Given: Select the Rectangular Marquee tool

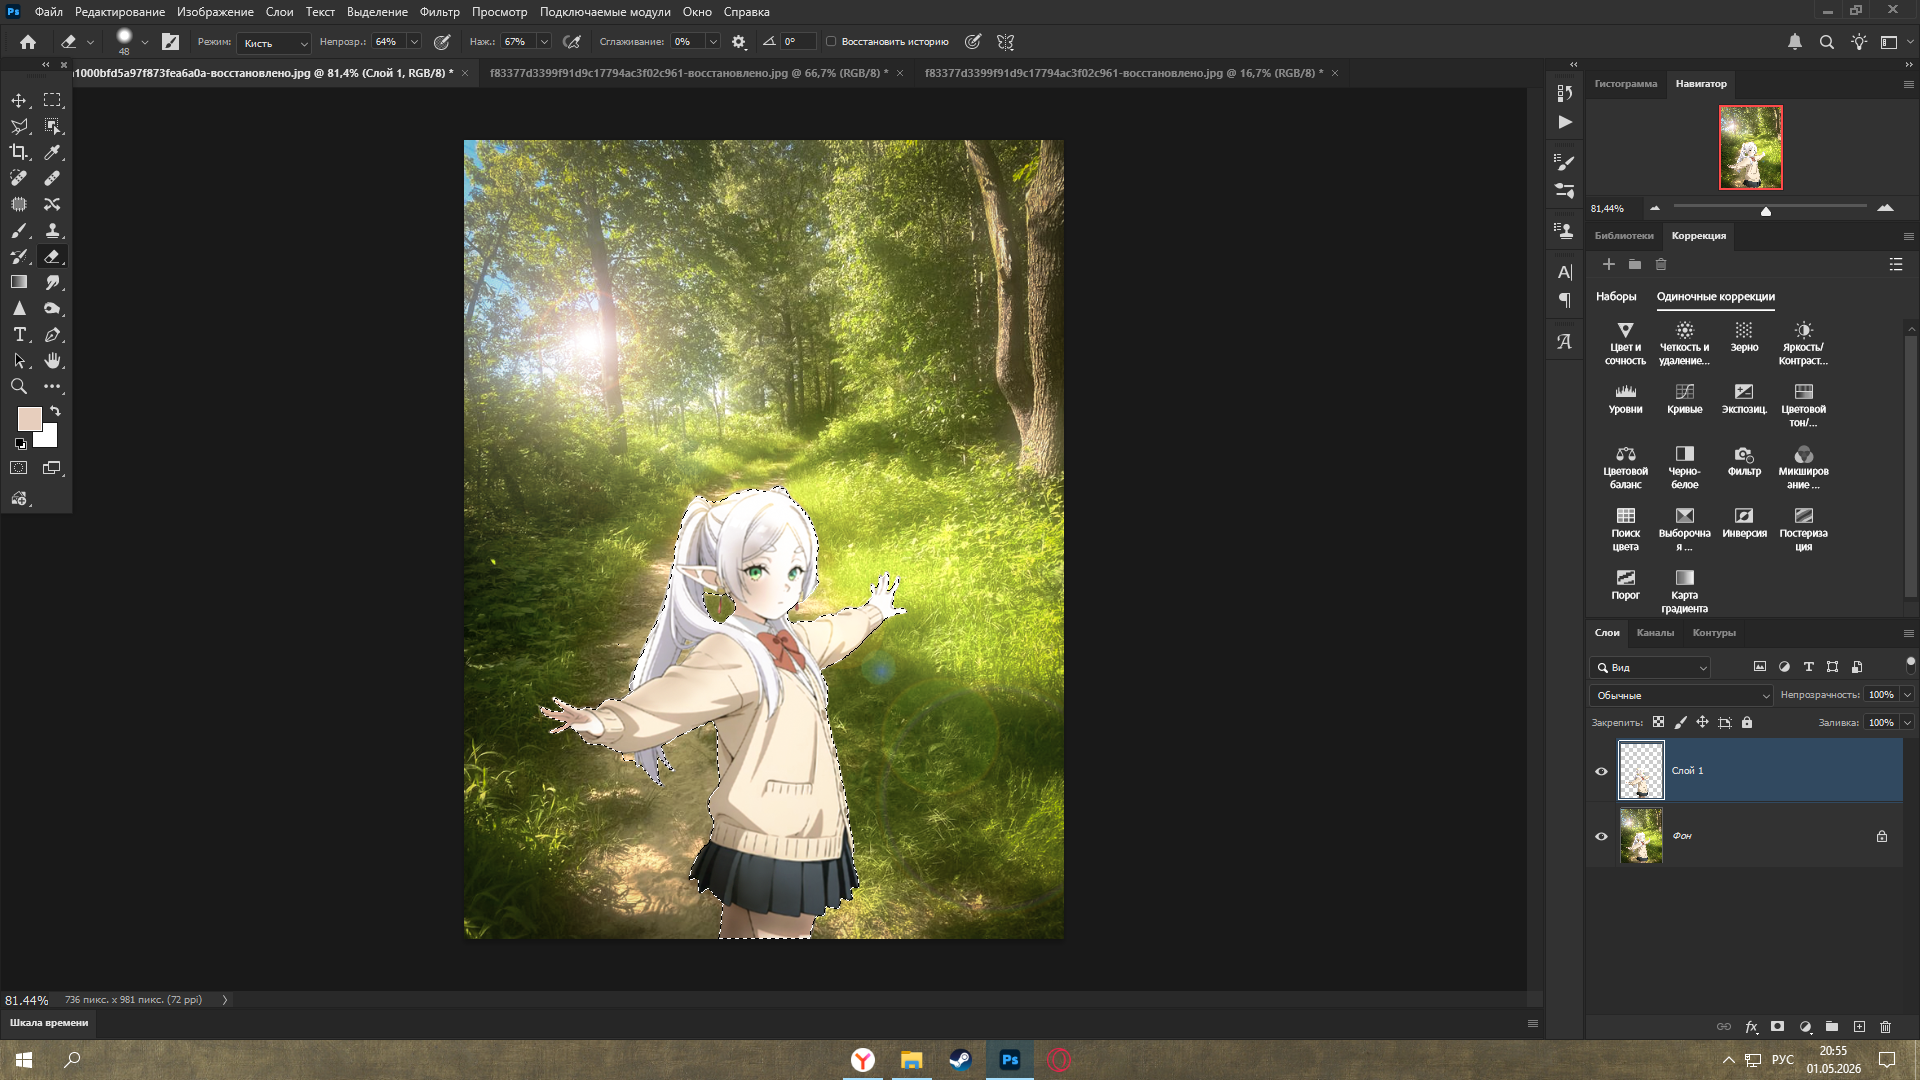Looking at the screenshot, I should point(52,100).
